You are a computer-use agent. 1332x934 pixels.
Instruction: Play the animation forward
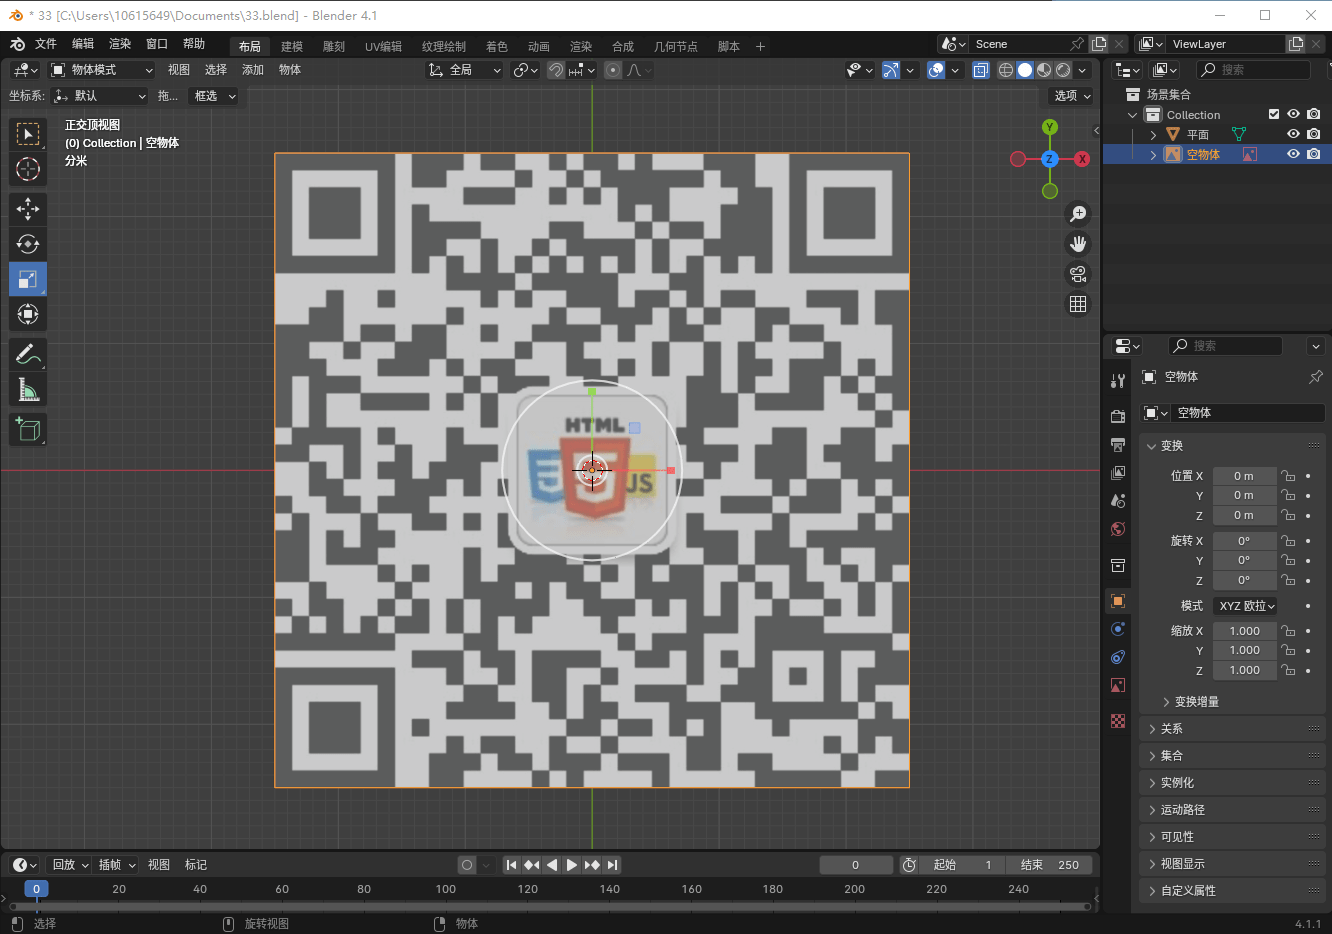(571, 865)
